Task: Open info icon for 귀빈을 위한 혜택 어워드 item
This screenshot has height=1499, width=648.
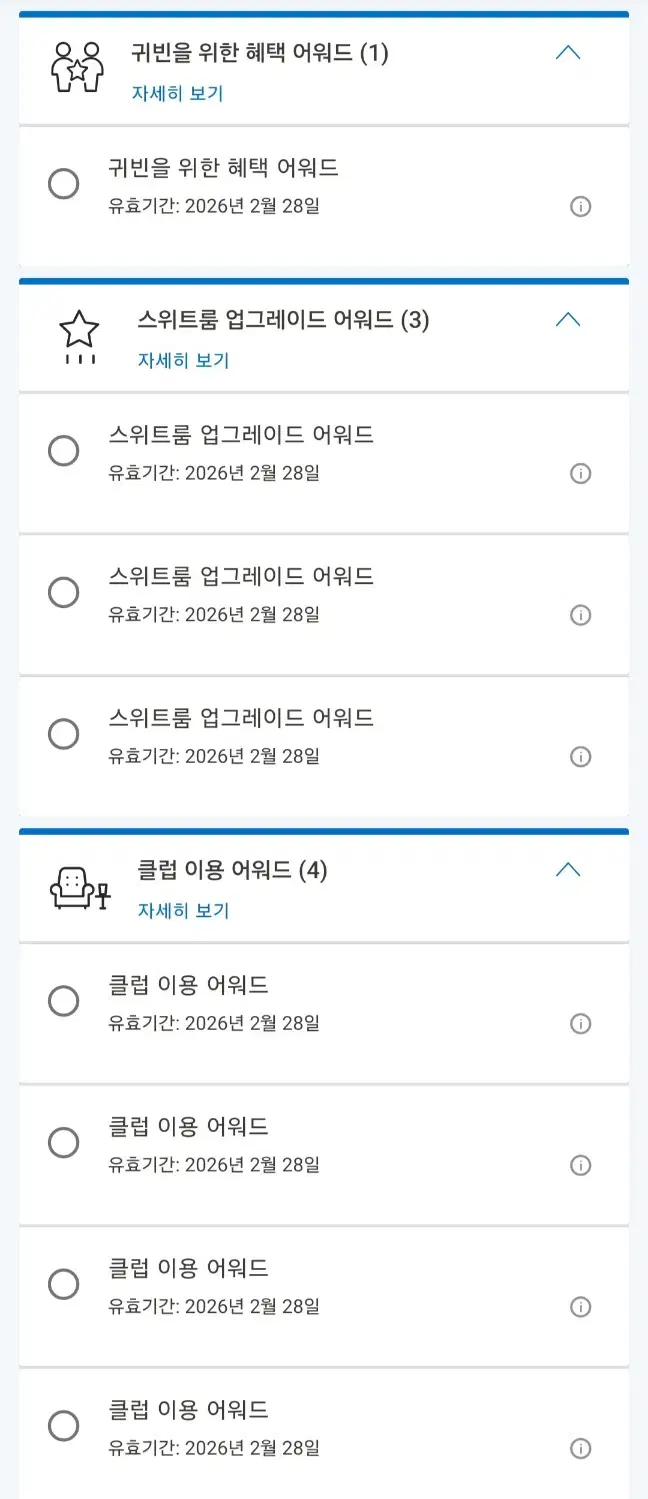Action: click(580, 207)
